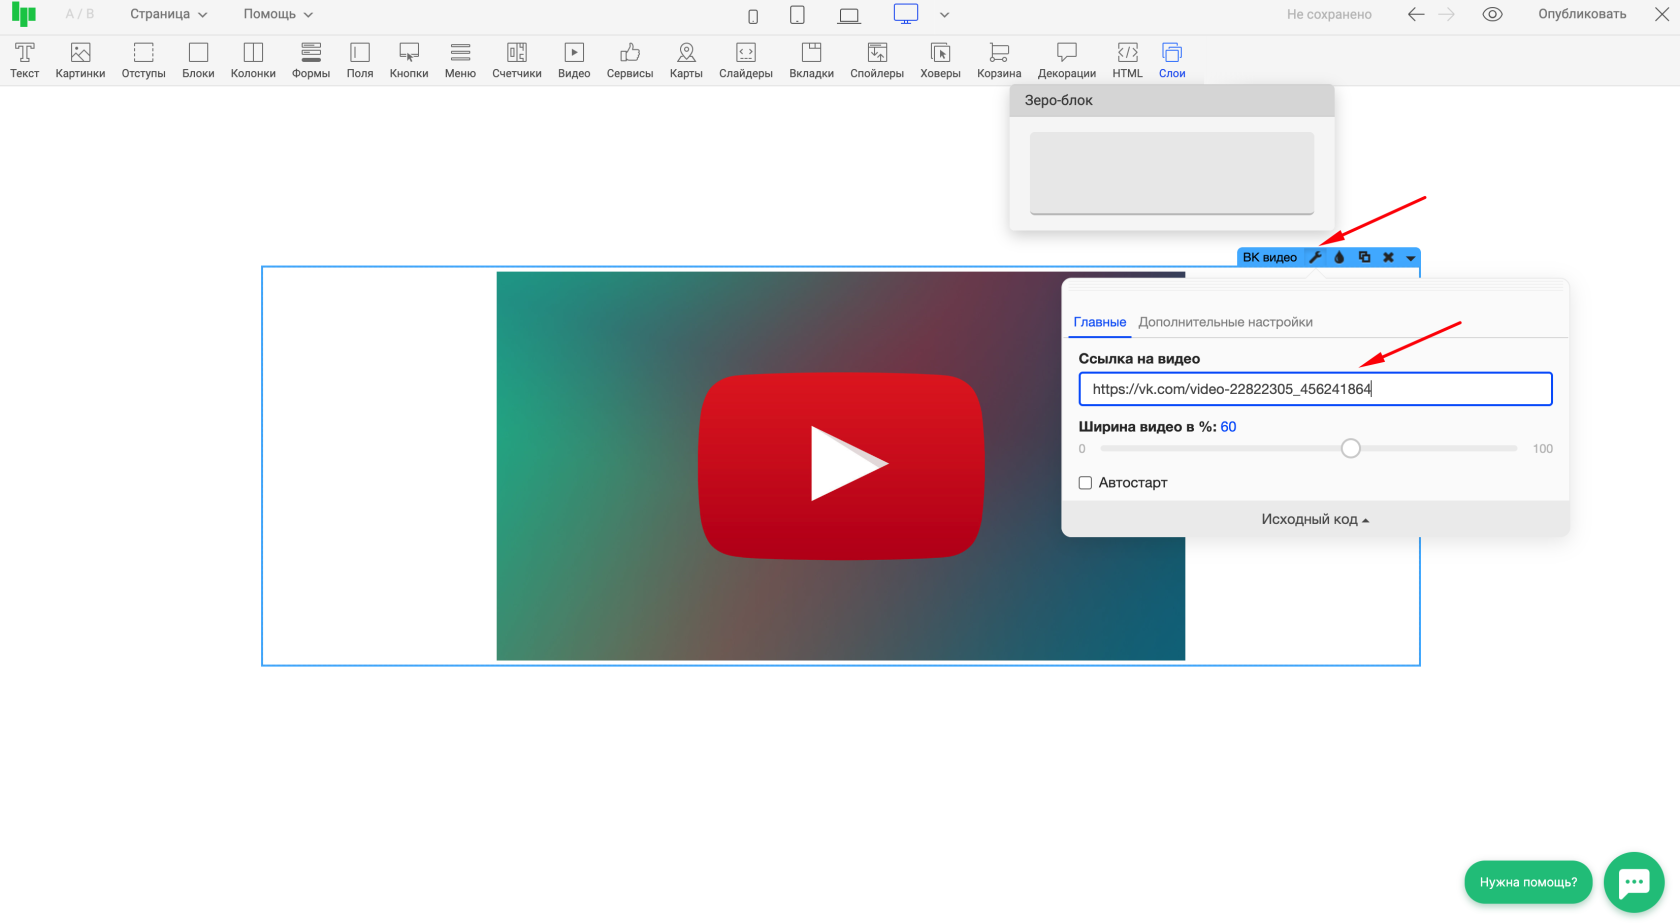
Task: Select the Спойлеры spoilers tool
Action: click(877, 60)
